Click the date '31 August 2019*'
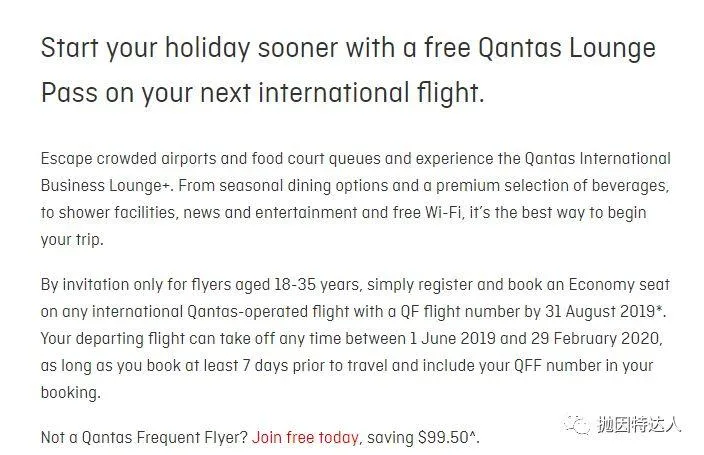This screenshot has height=455, width=704. [605, 311]
